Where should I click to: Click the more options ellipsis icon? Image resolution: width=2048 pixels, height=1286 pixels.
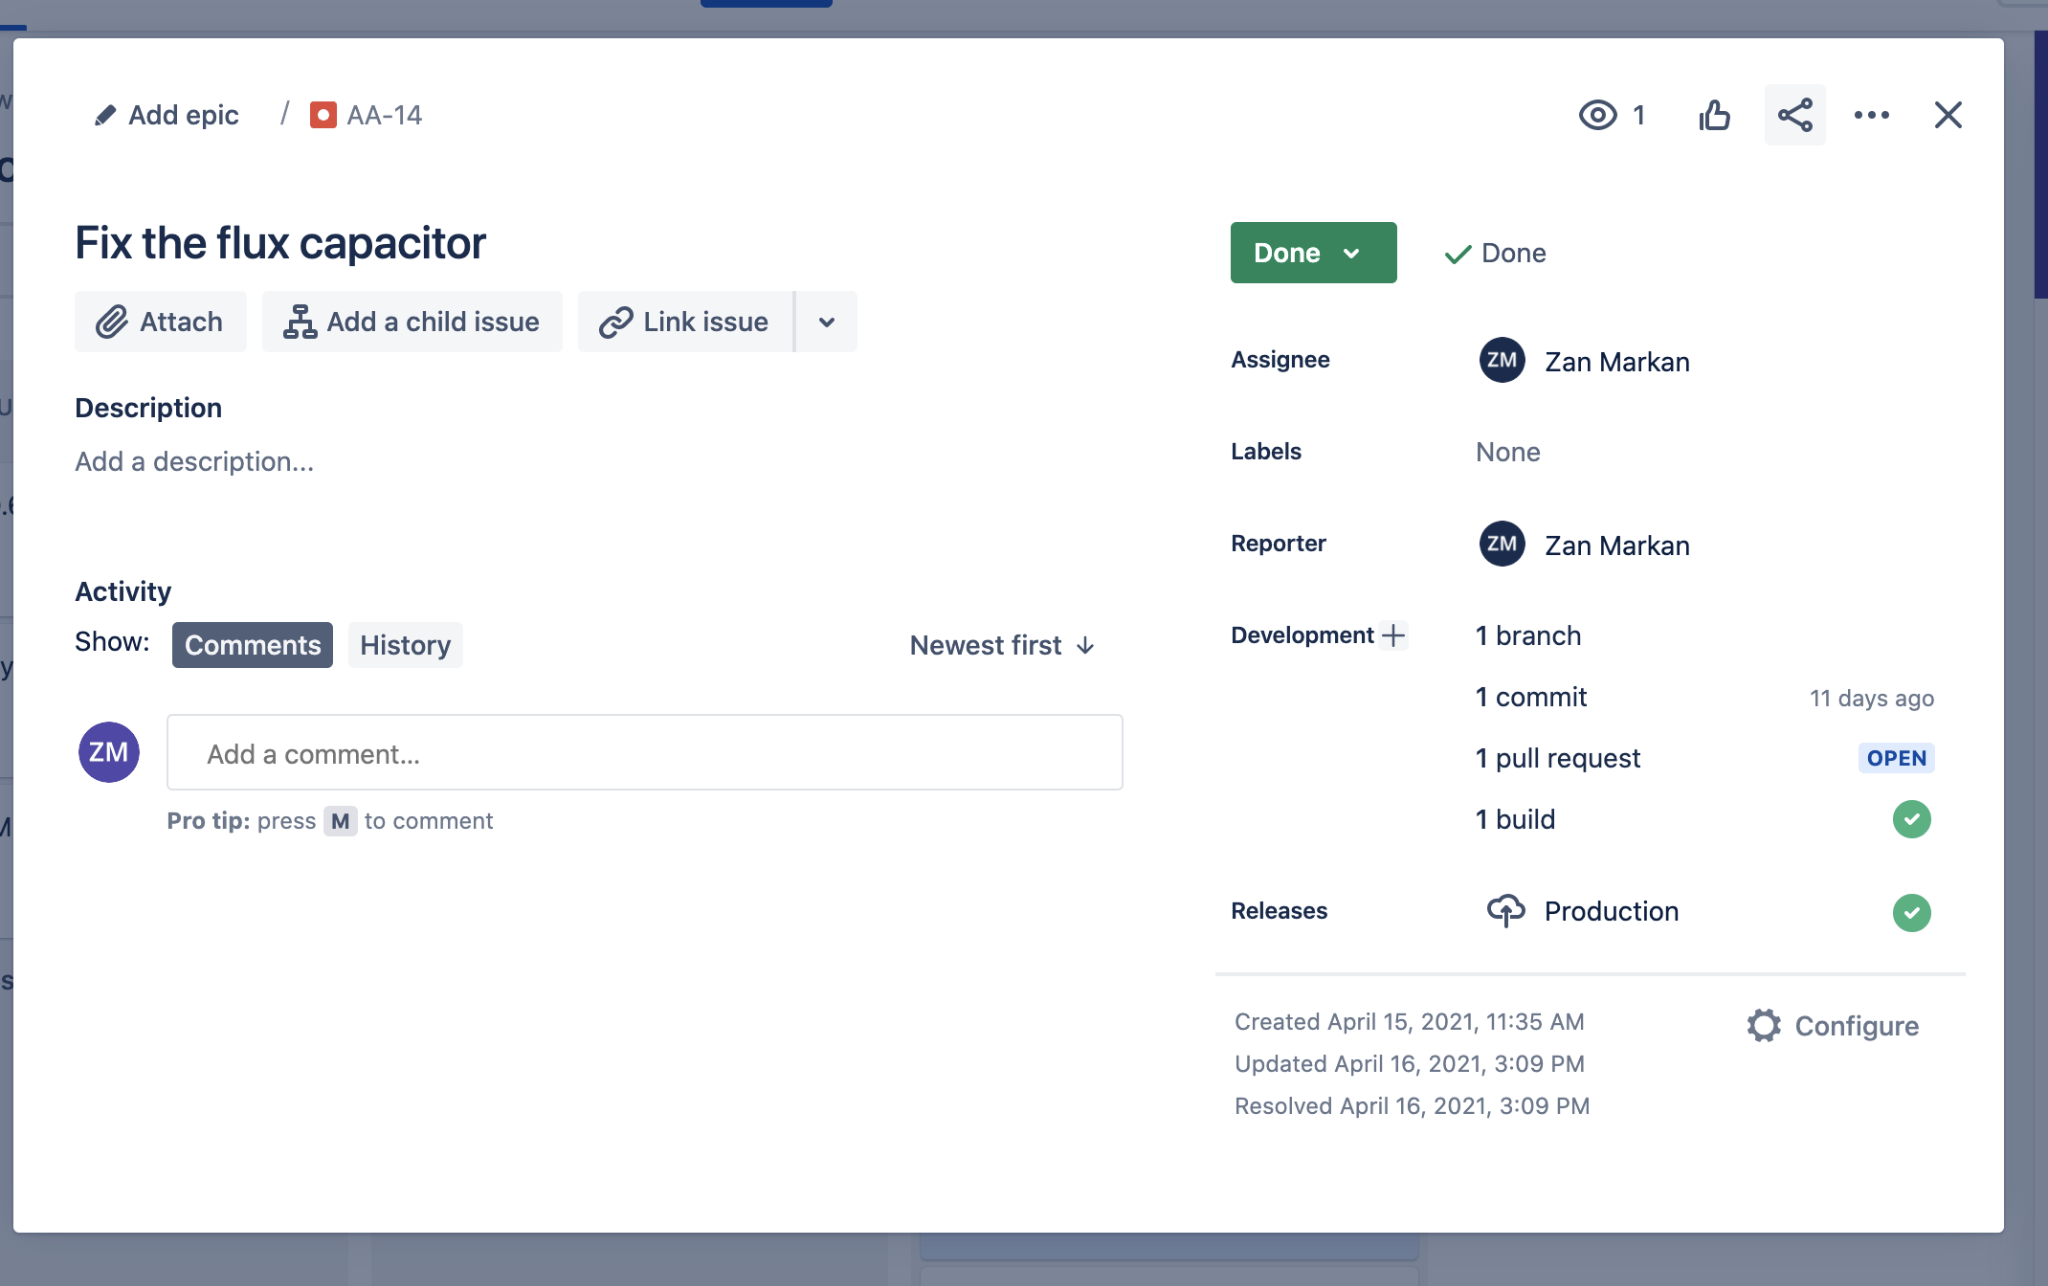click(1870, 114)
